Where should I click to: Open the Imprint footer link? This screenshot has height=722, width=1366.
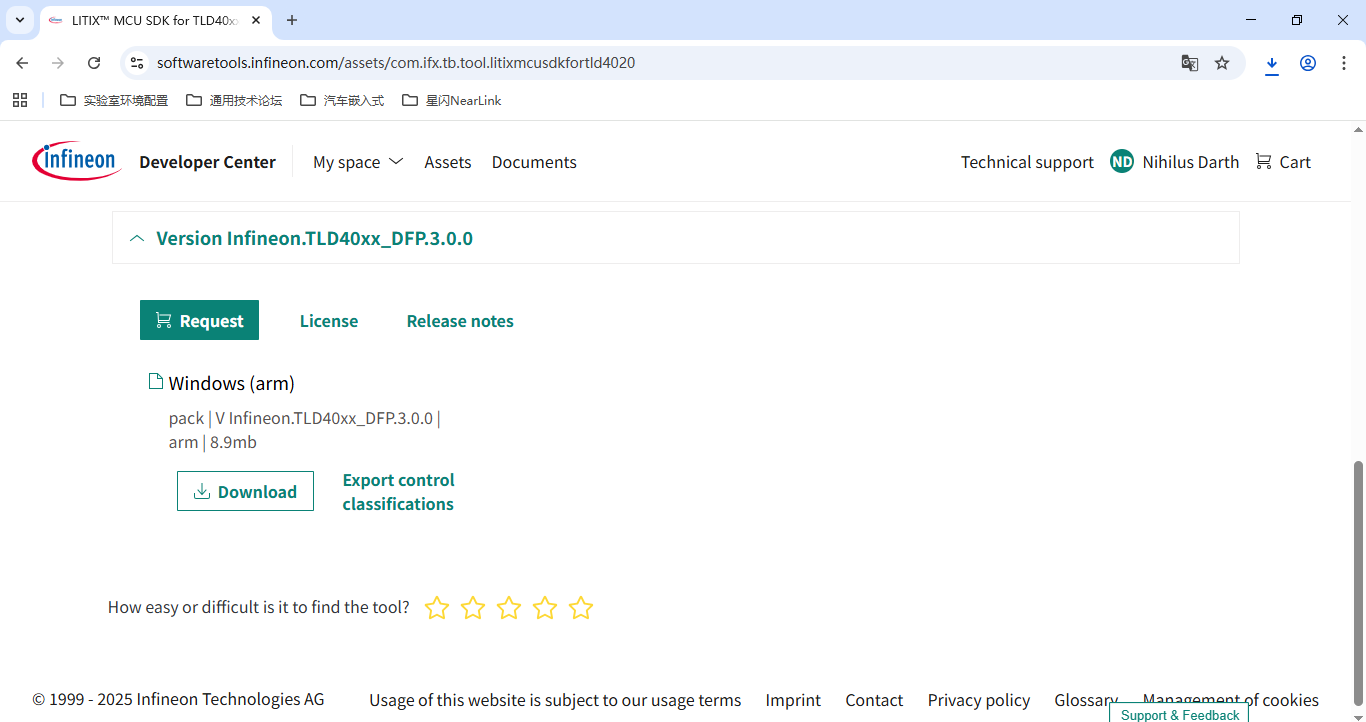[x=793, y=700]
